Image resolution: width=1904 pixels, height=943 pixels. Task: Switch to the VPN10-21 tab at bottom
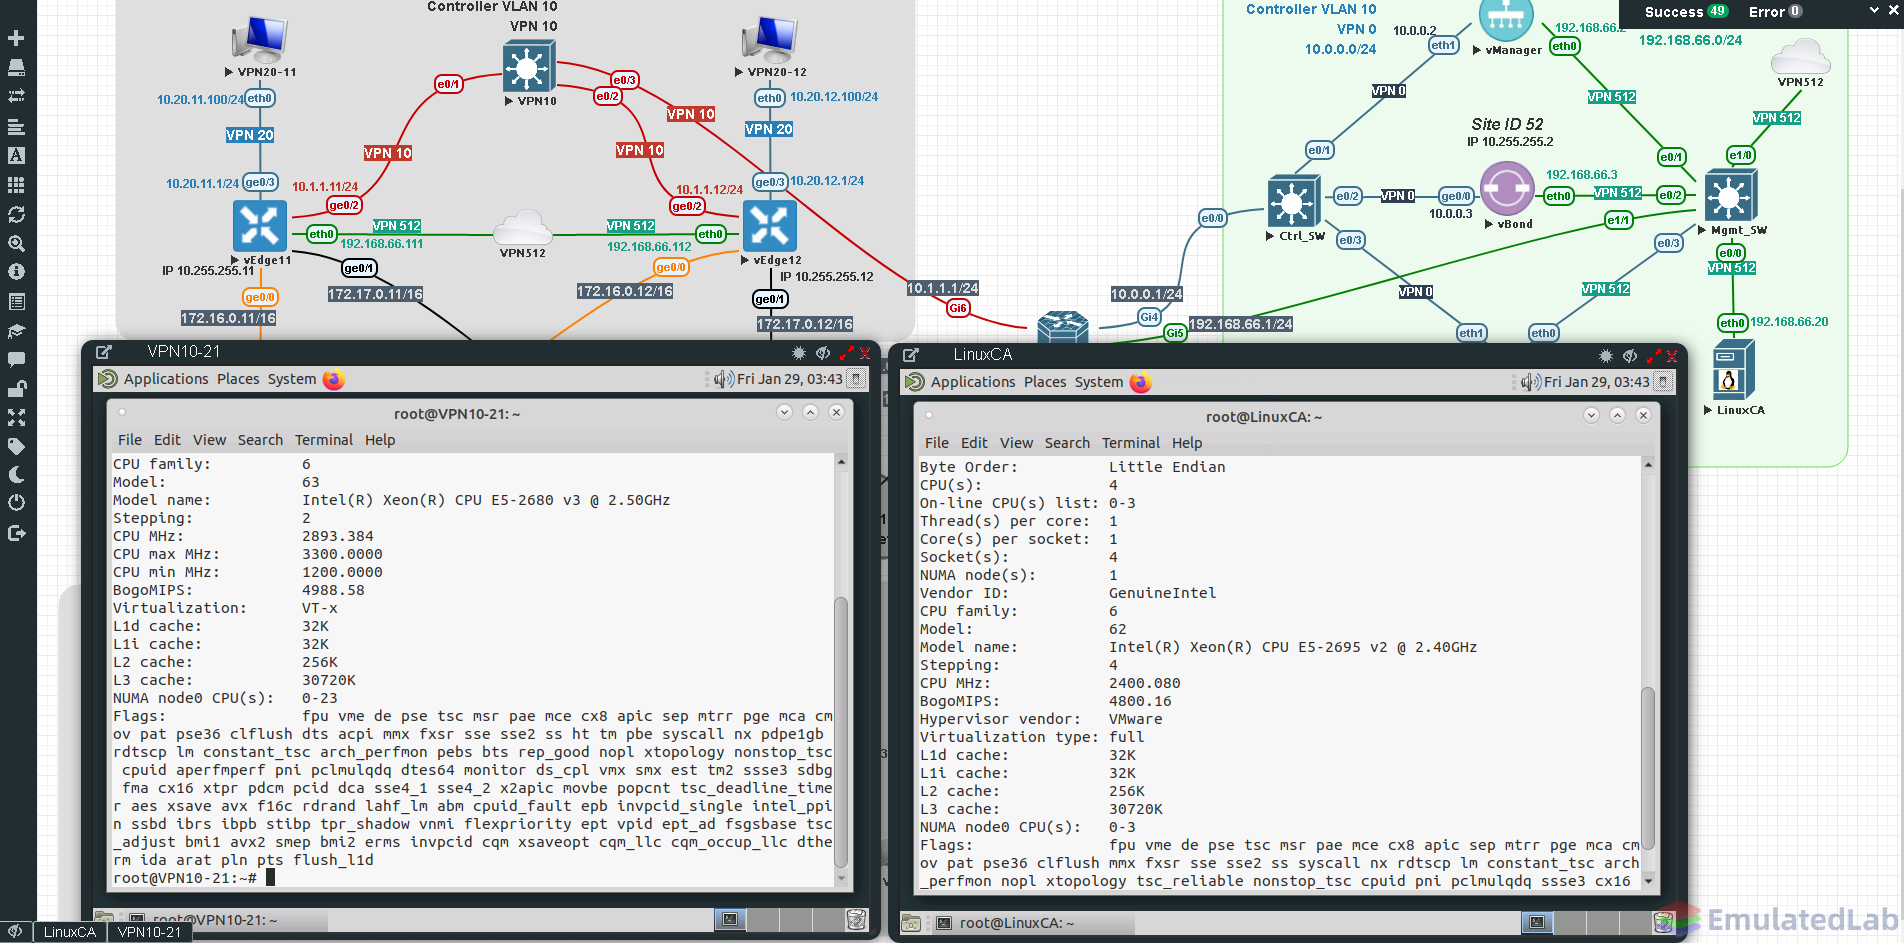pyautogui.click(x=149, y=932)
